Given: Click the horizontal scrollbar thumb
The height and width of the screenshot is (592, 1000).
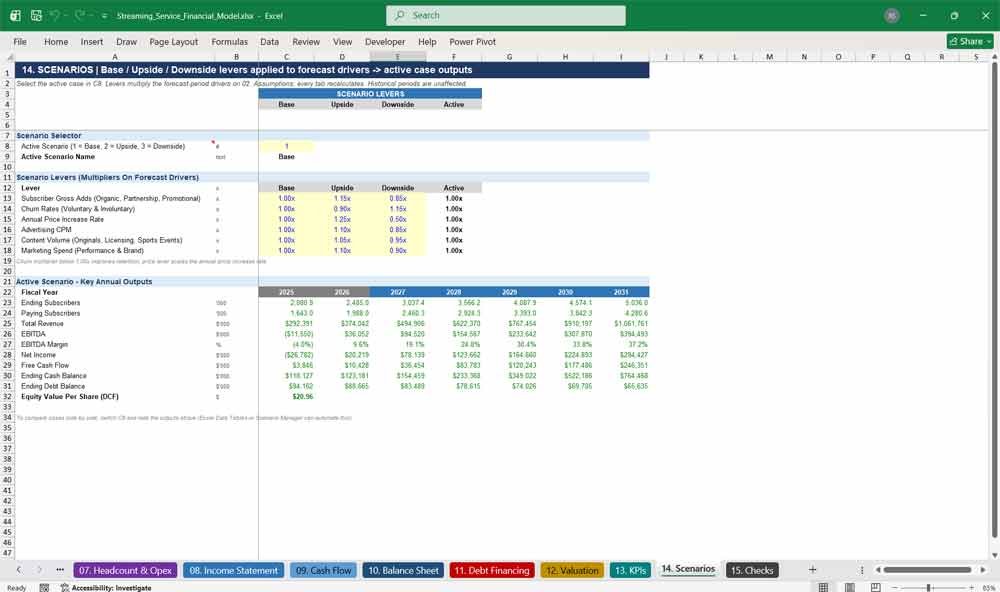Looking at the screenshot, I should pyautogui.click(x=927, y=570).
